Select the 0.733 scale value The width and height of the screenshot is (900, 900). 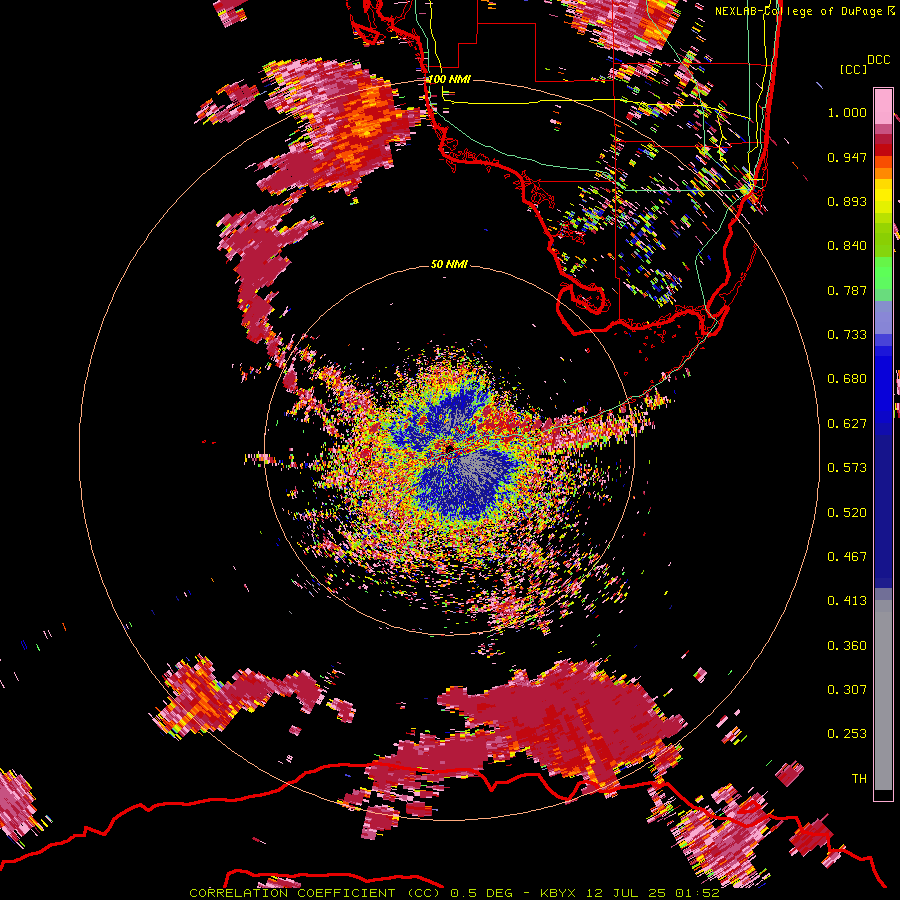tap(847, 335)
